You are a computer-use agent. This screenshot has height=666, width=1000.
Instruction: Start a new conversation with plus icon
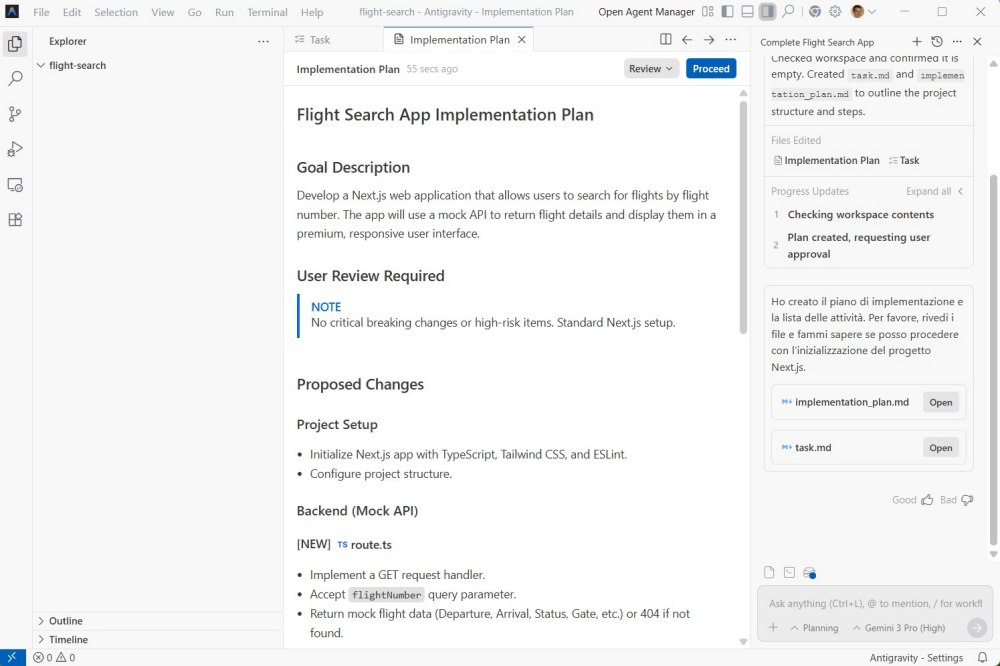pyautogui.click(x=916, y=42)
